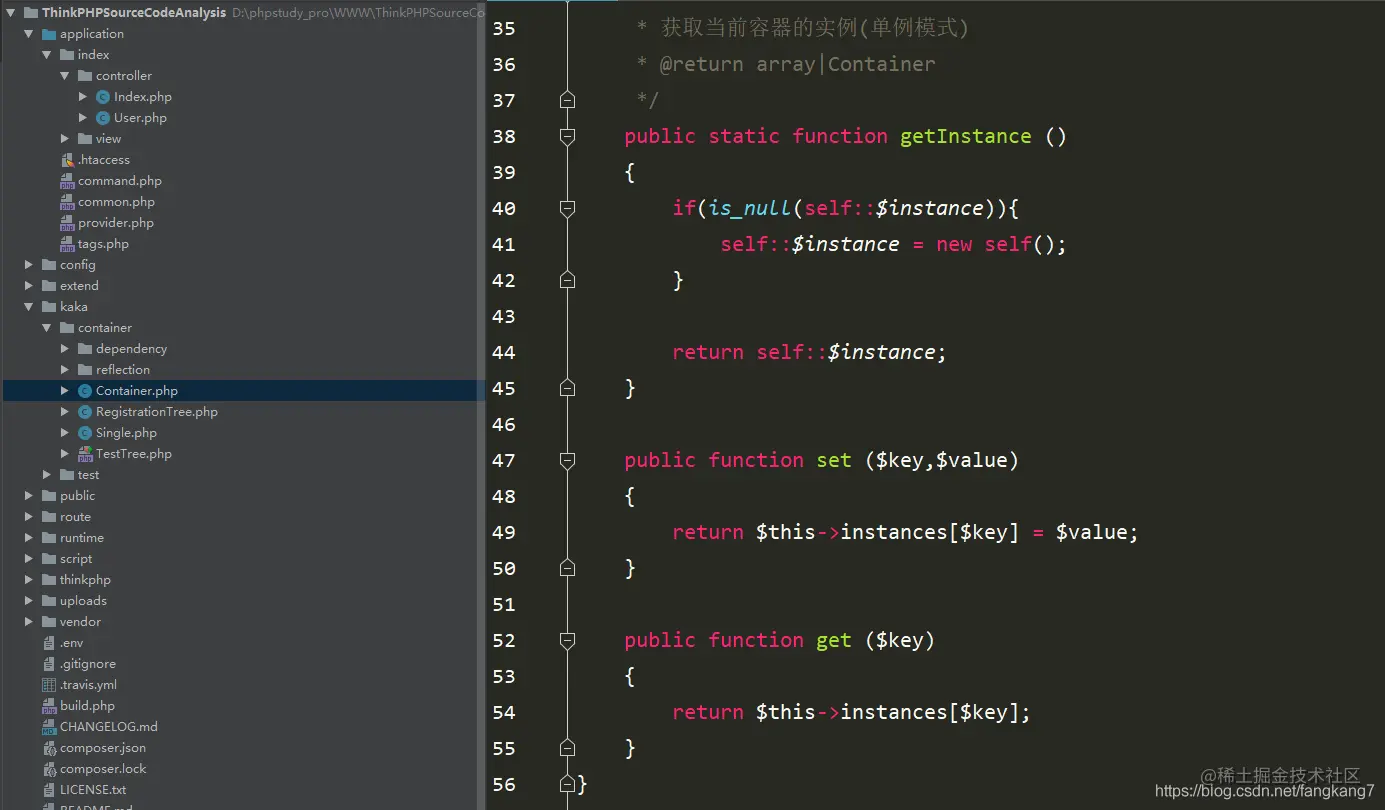
Task: Click the .htaccess file icon
Action: [x=67, y=160]
